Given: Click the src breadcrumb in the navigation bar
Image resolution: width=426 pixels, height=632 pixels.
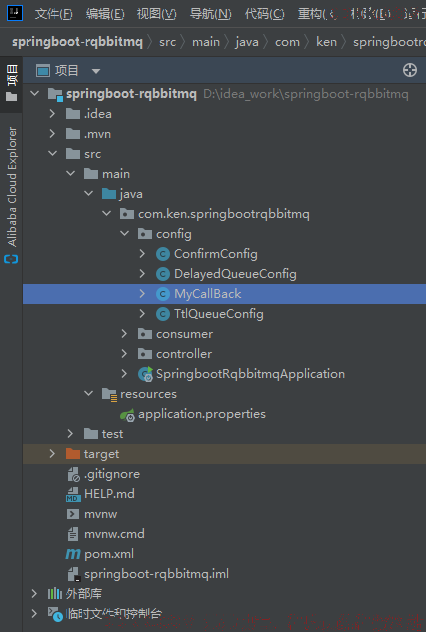Looking at the screenshot, I should (x=167, y=42).
